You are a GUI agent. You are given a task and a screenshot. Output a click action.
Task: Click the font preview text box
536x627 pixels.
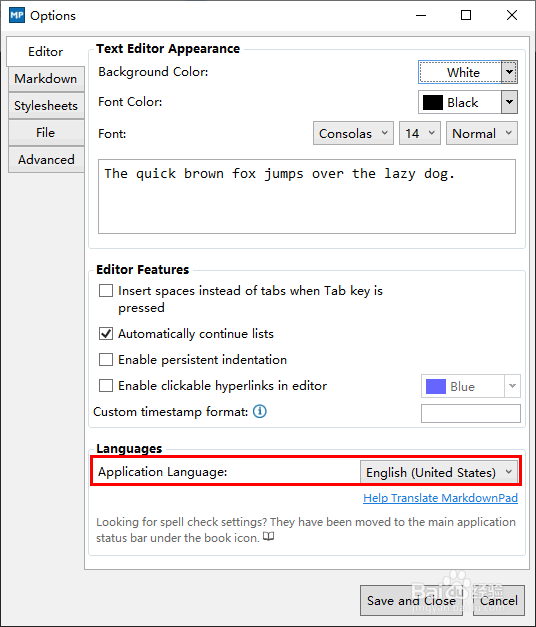pyautogui.click(x=307, y=196)
